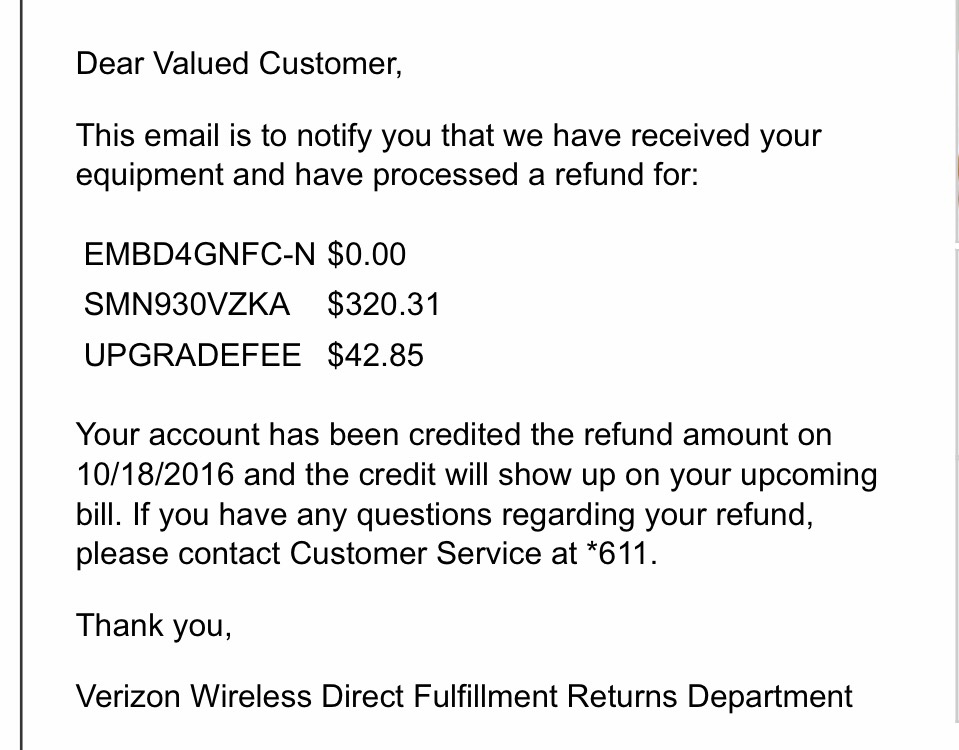Select the SMN930VZKA item code

[187, 305]
